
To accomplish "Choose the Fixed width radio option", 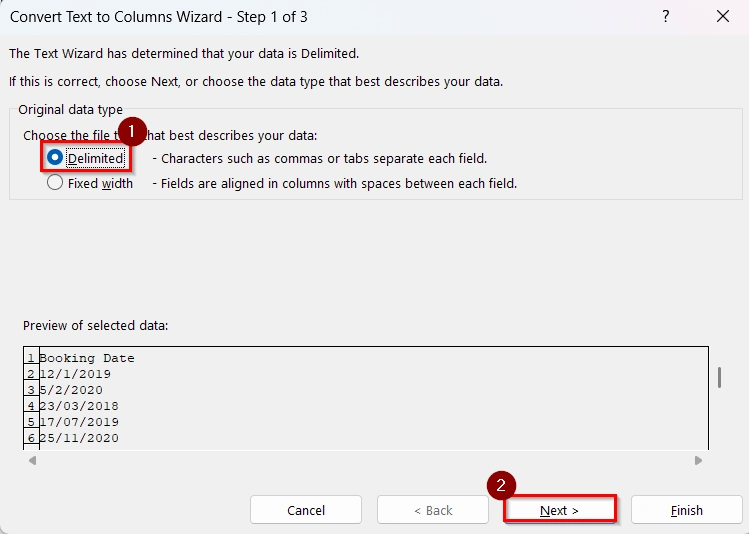I will tap(55, 183).
